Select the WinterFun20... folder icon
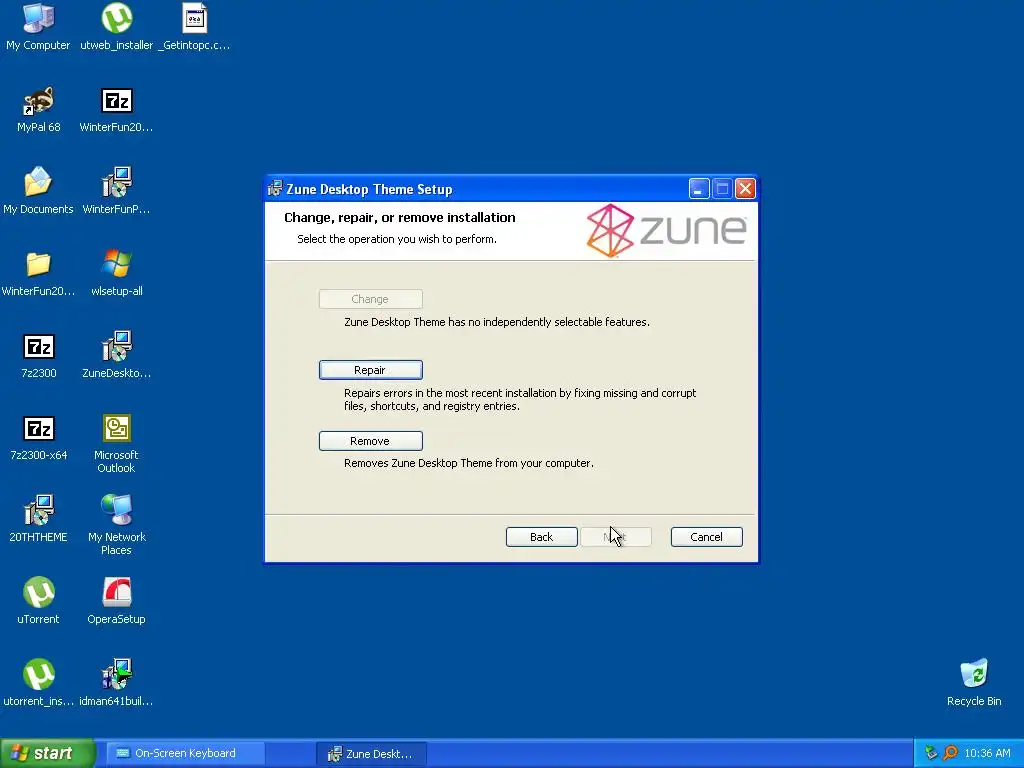1024x768 pixels. pos(38,273)
